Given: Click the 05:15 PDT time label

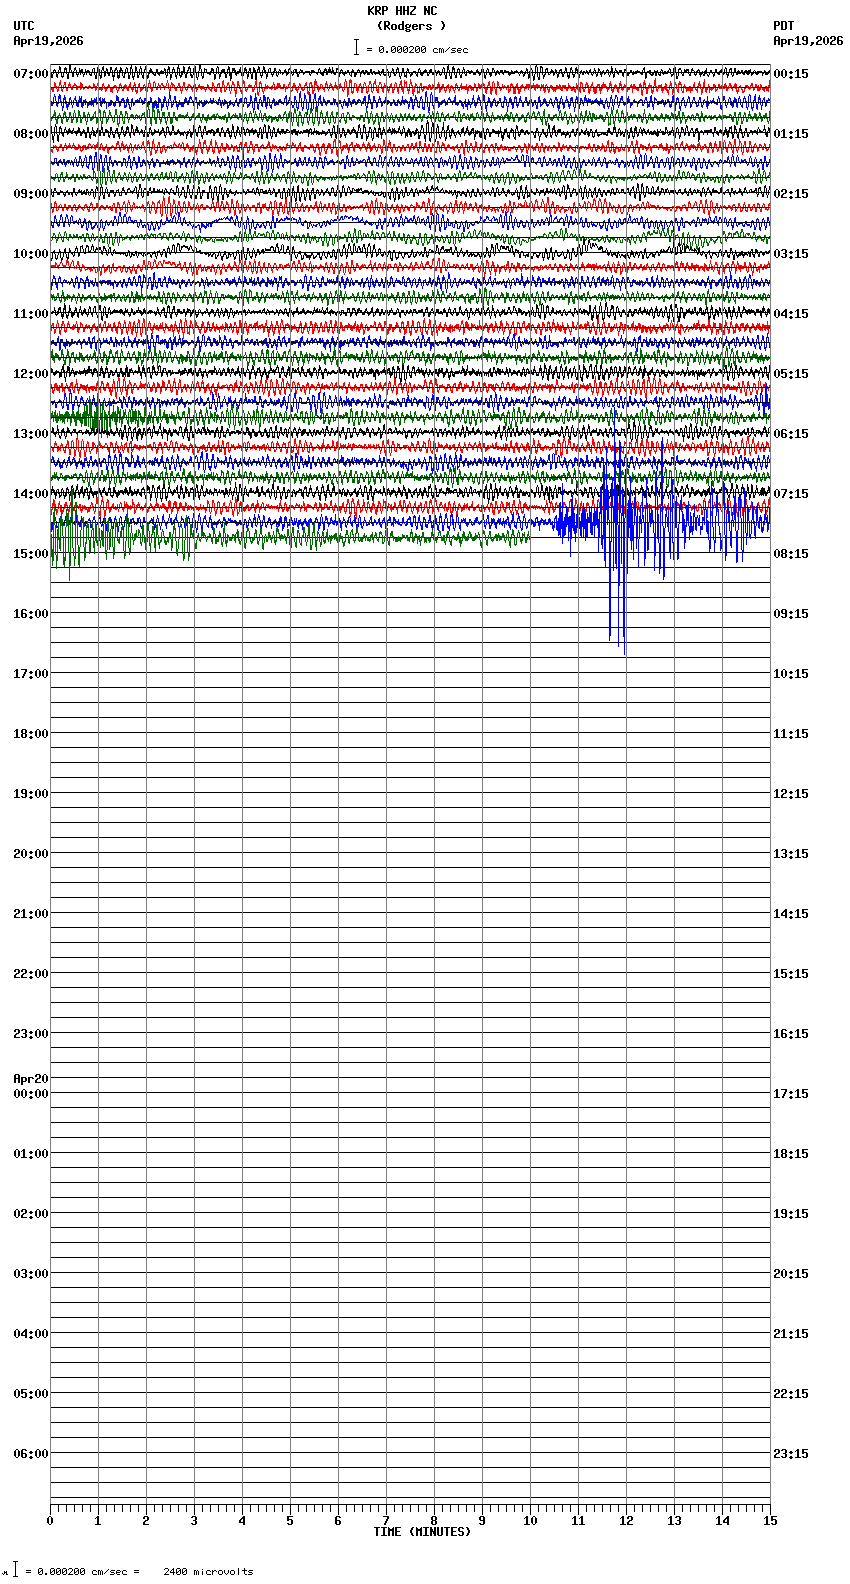Looking at the screenshot, I should tap(791, 374).
